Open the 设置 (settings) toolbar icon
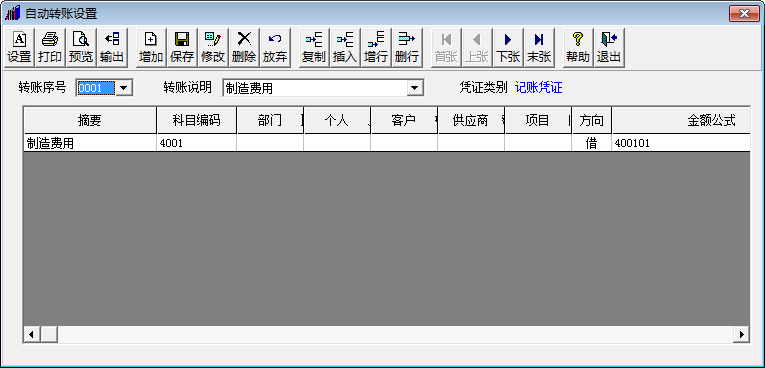Image resolution: width=765 pixels, height=368 pixels. 19,47
